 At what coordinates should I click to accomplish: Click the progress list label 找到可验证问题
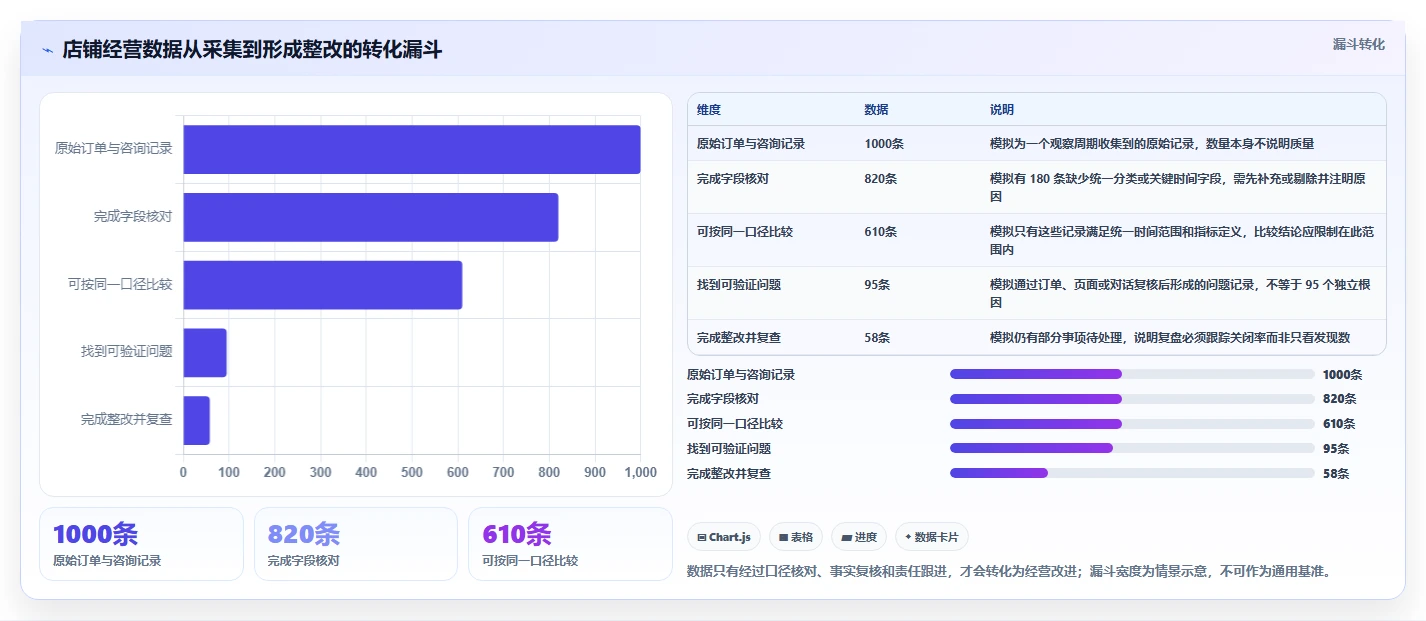click(729, 449)
